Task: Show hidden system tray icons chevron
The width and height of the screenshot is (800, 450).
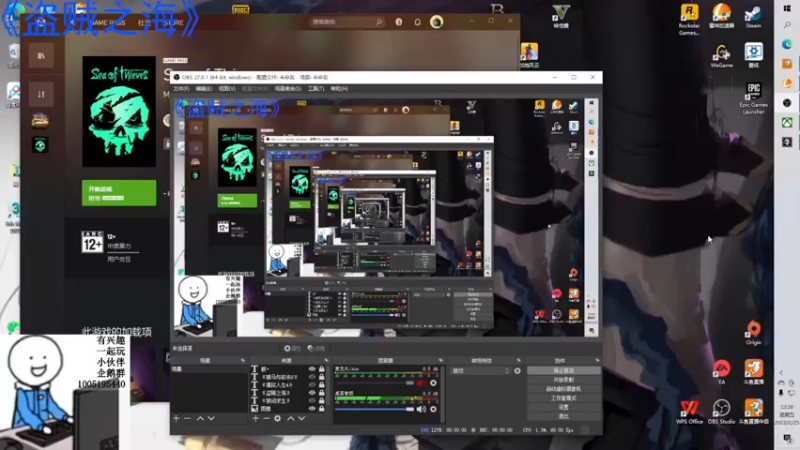Action: coord(781,373)
